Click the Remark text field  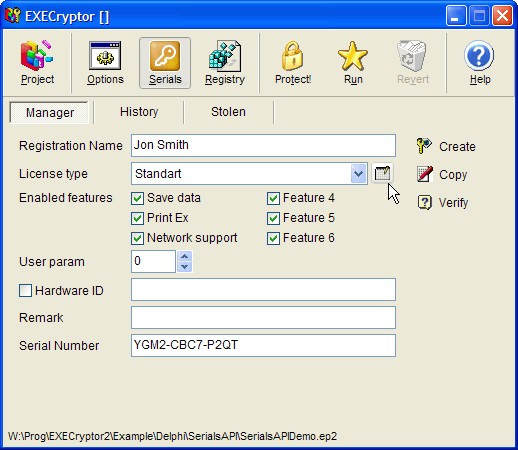click(263, 317)
